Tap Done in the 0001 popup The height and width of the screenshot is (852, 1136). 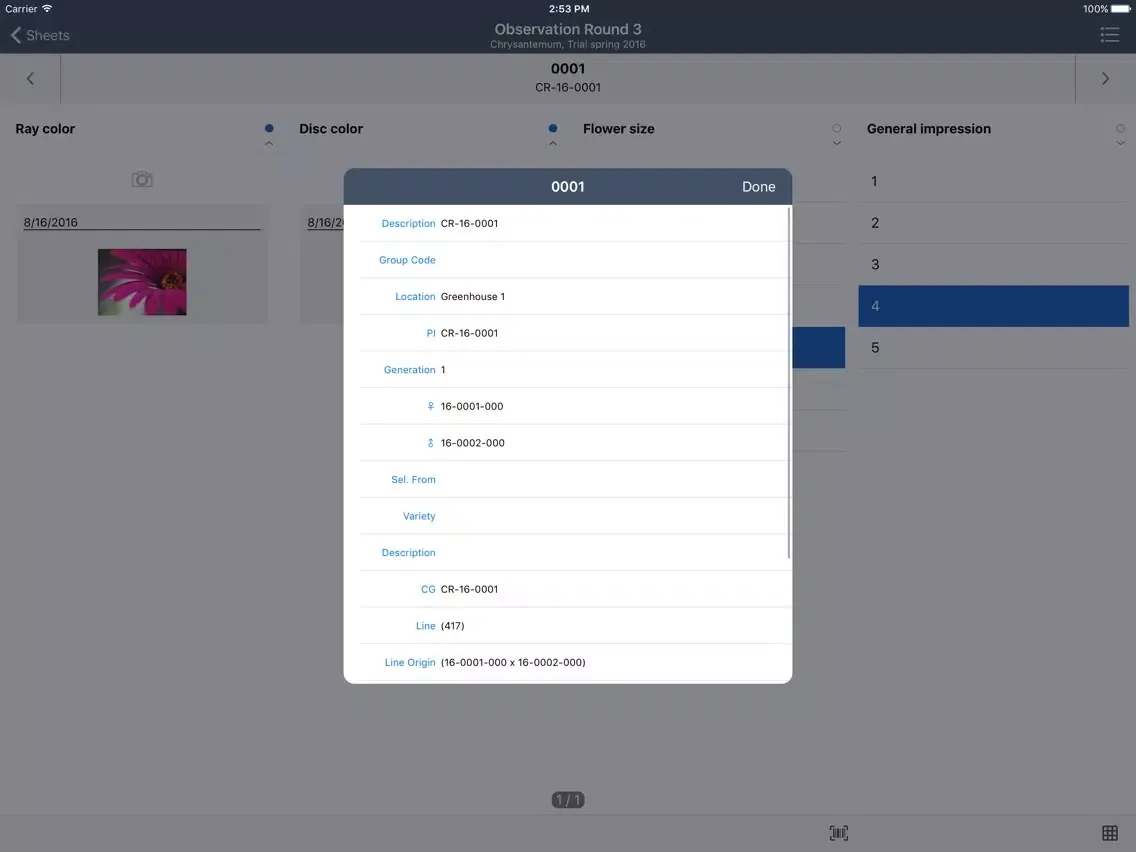click(x=758, y=187)
